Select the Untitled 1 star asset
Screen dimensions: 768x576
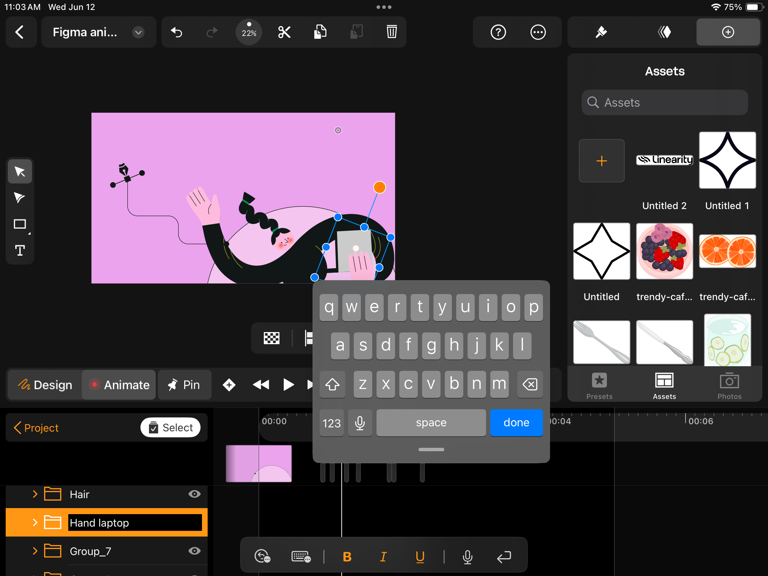727,160
